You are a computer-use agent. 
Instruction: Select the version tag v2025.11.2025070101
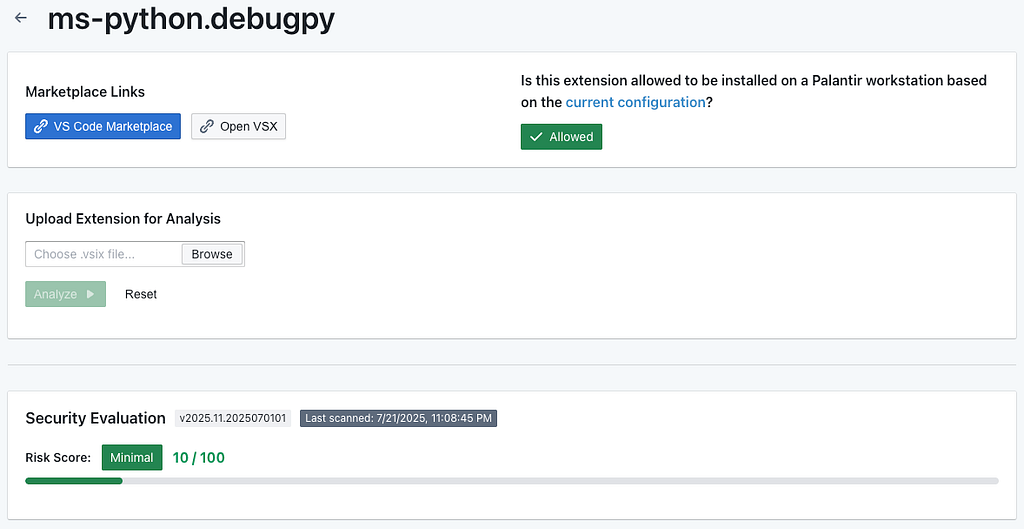[x=233, y=418]
